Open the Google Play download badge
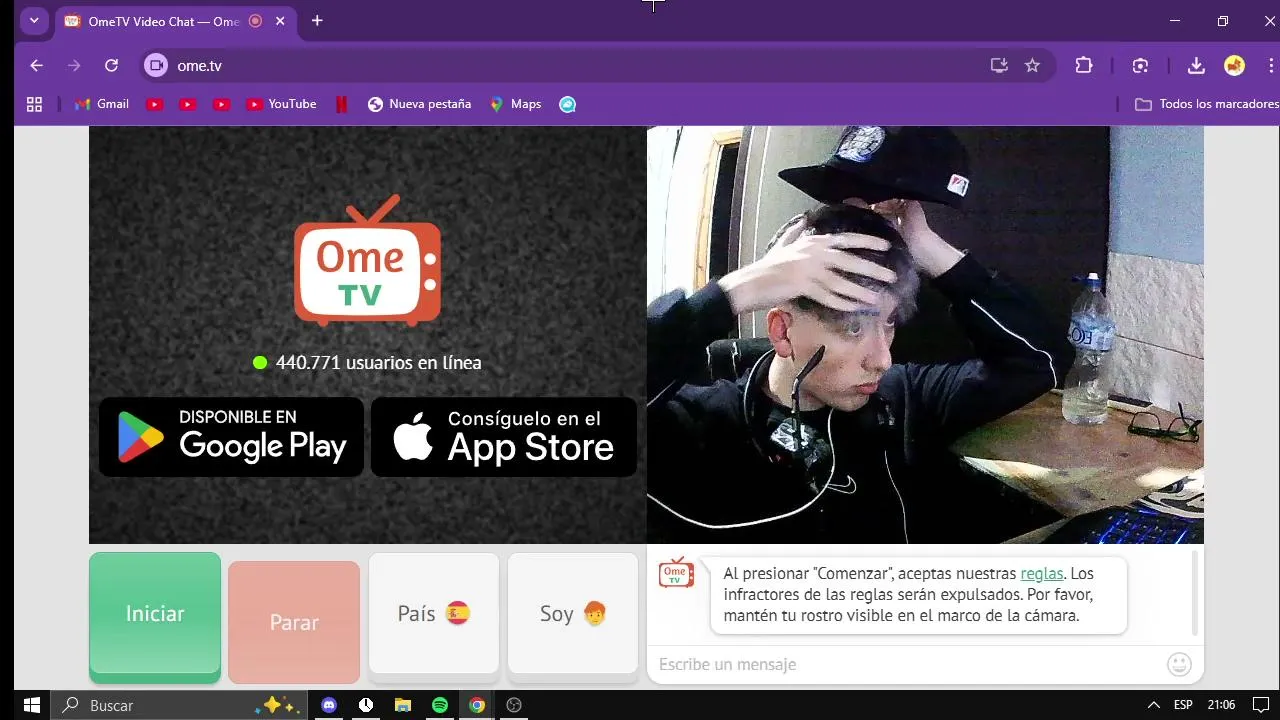 coord(231,437)
